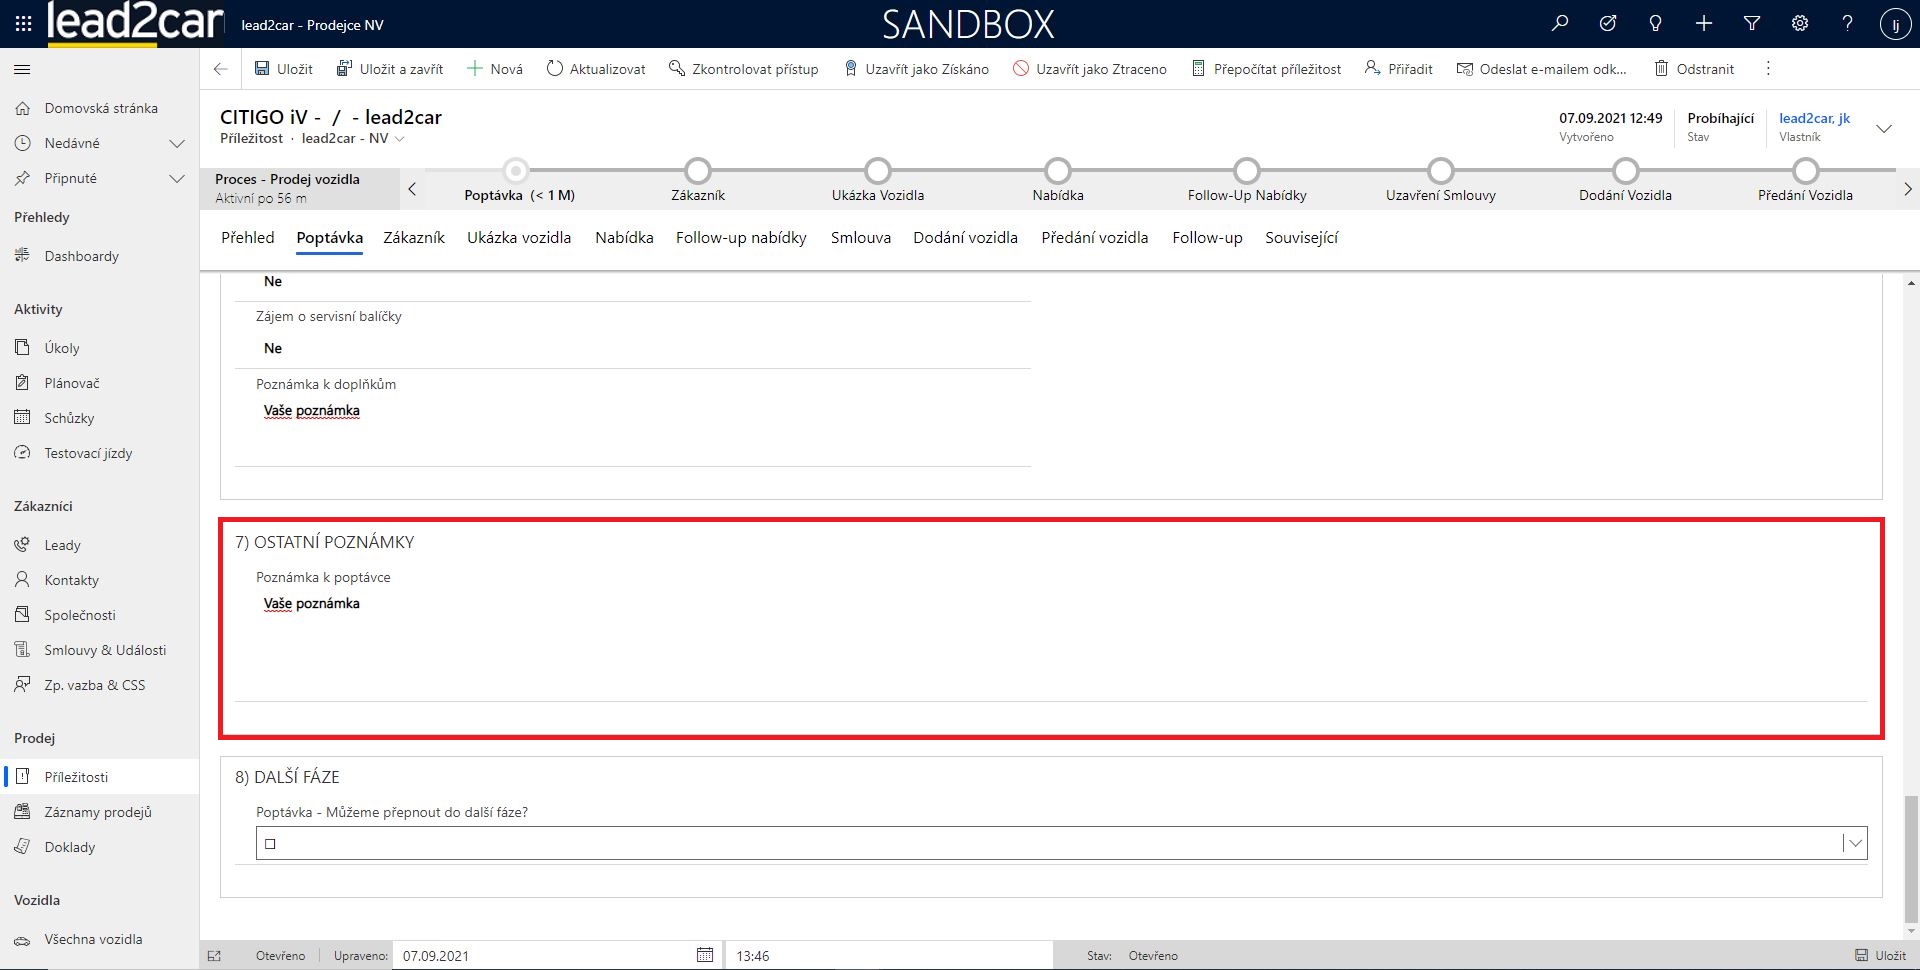Click the search magnifier icon in header
Viewport: 1920px width, 970px height.
click(1559, 24)
